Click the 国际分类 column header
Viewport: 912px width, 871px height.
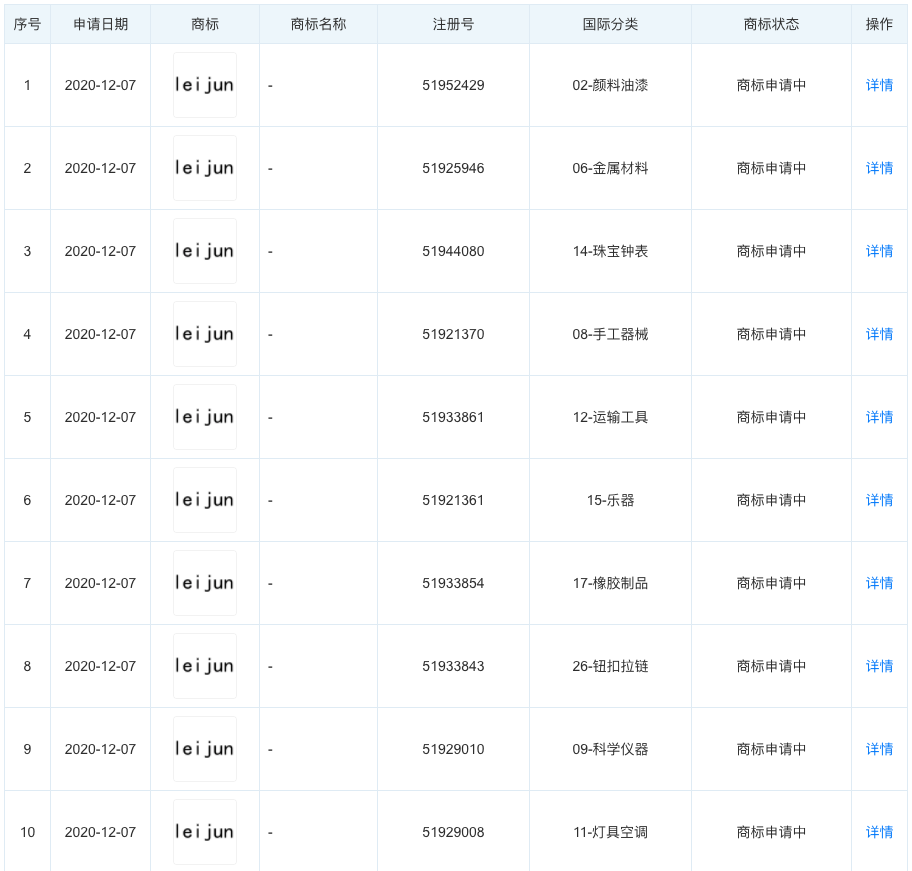(610, 24)
